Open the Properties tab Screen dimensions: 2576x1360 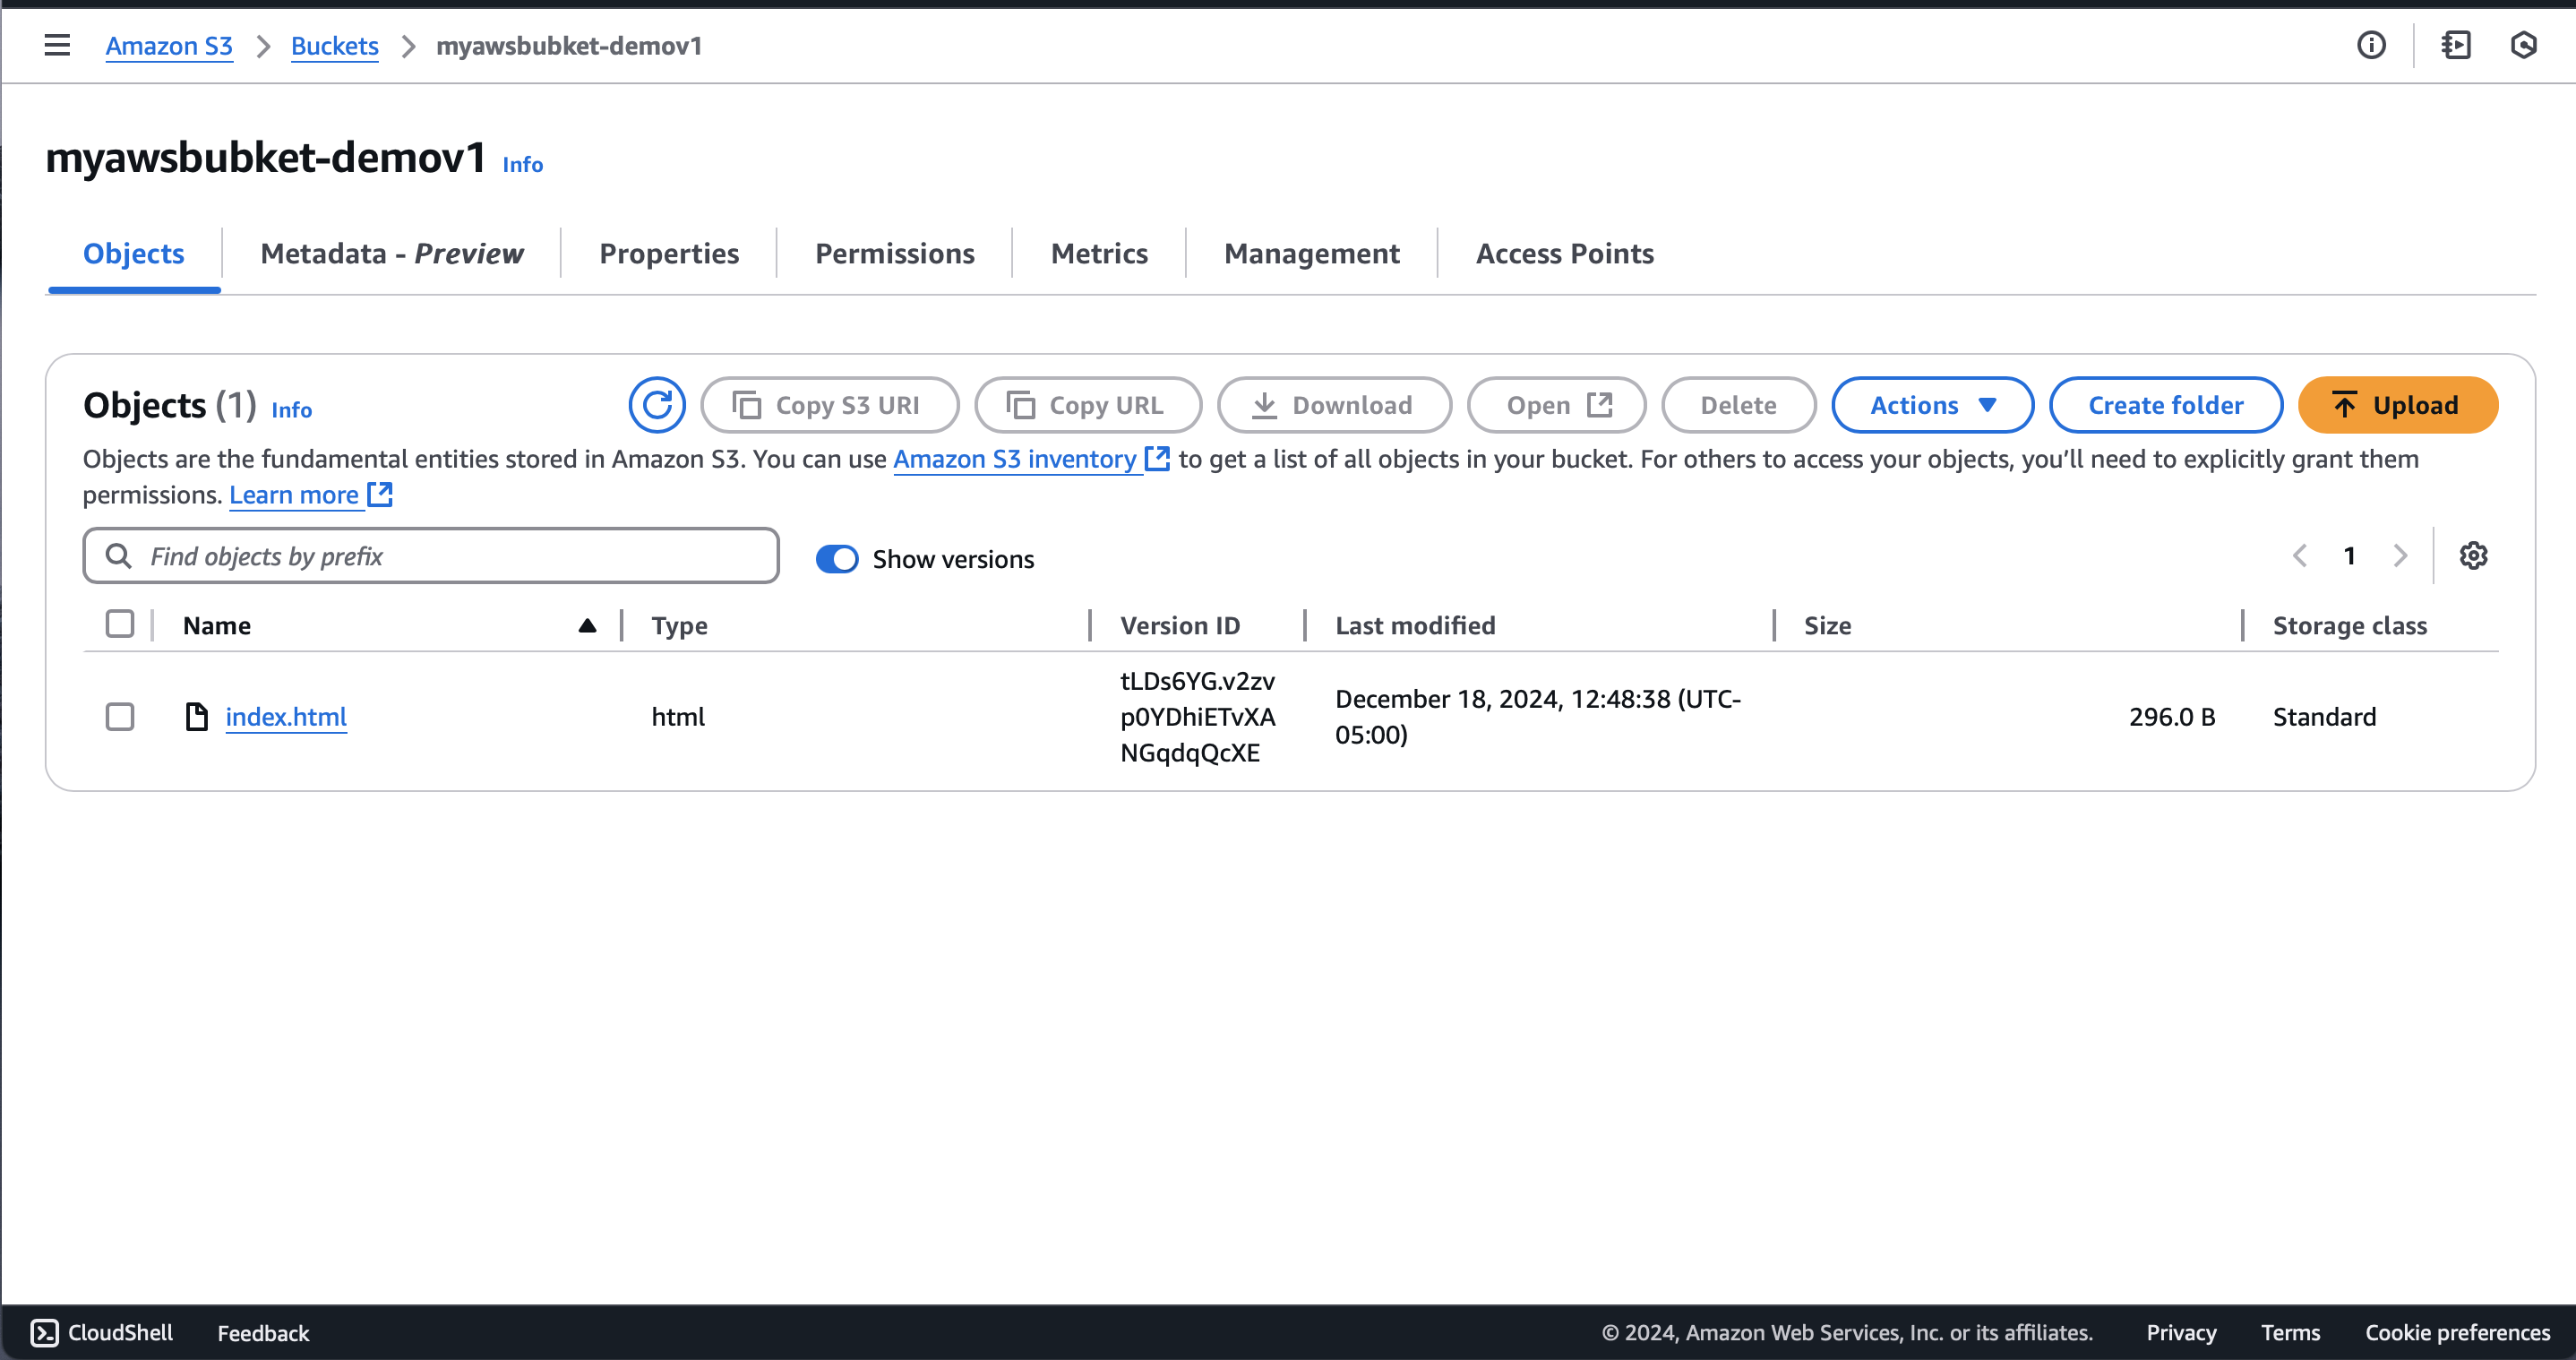point(669,254)
